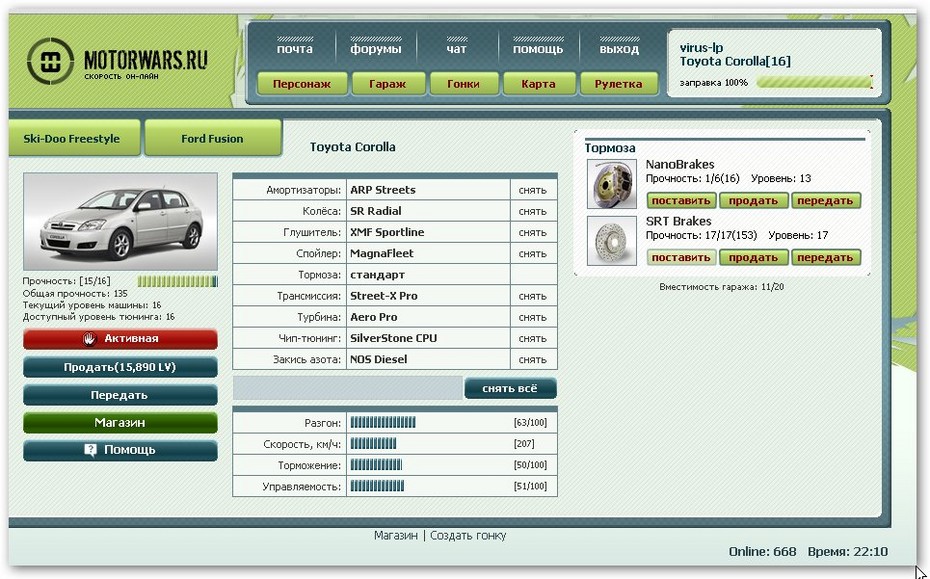Select the Toyota Corolla tab title
Viewport: 930px width, 579px height.
(352, 147)
